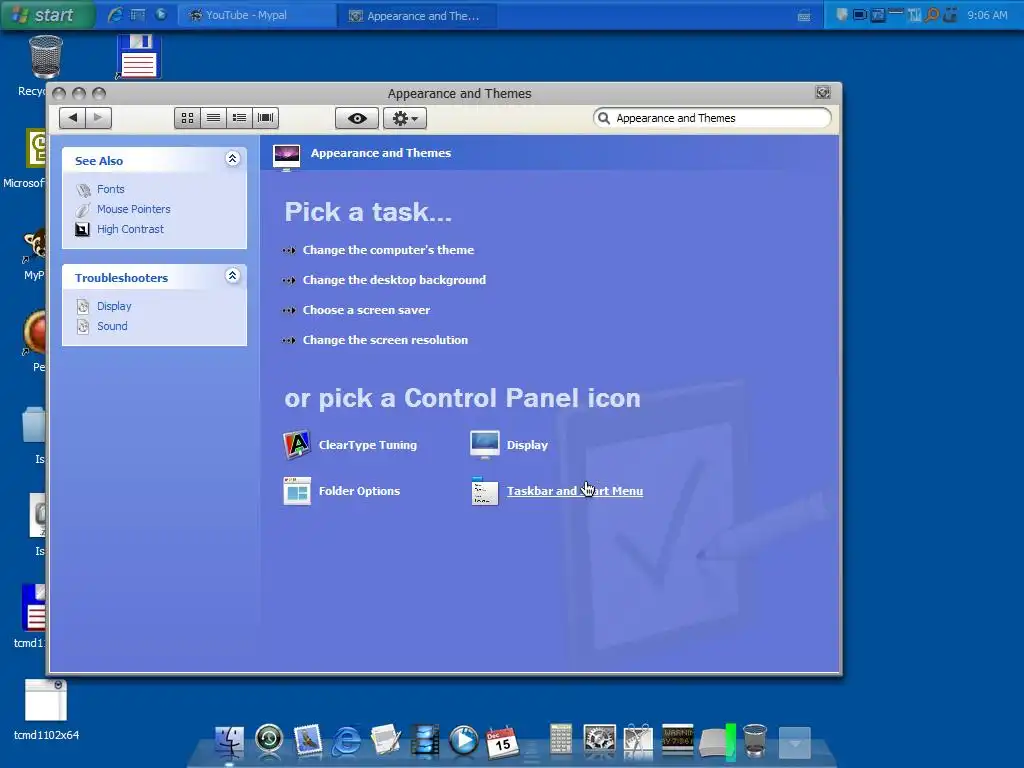
Task: Open the Folder Options icon
Action: (297, 491)
